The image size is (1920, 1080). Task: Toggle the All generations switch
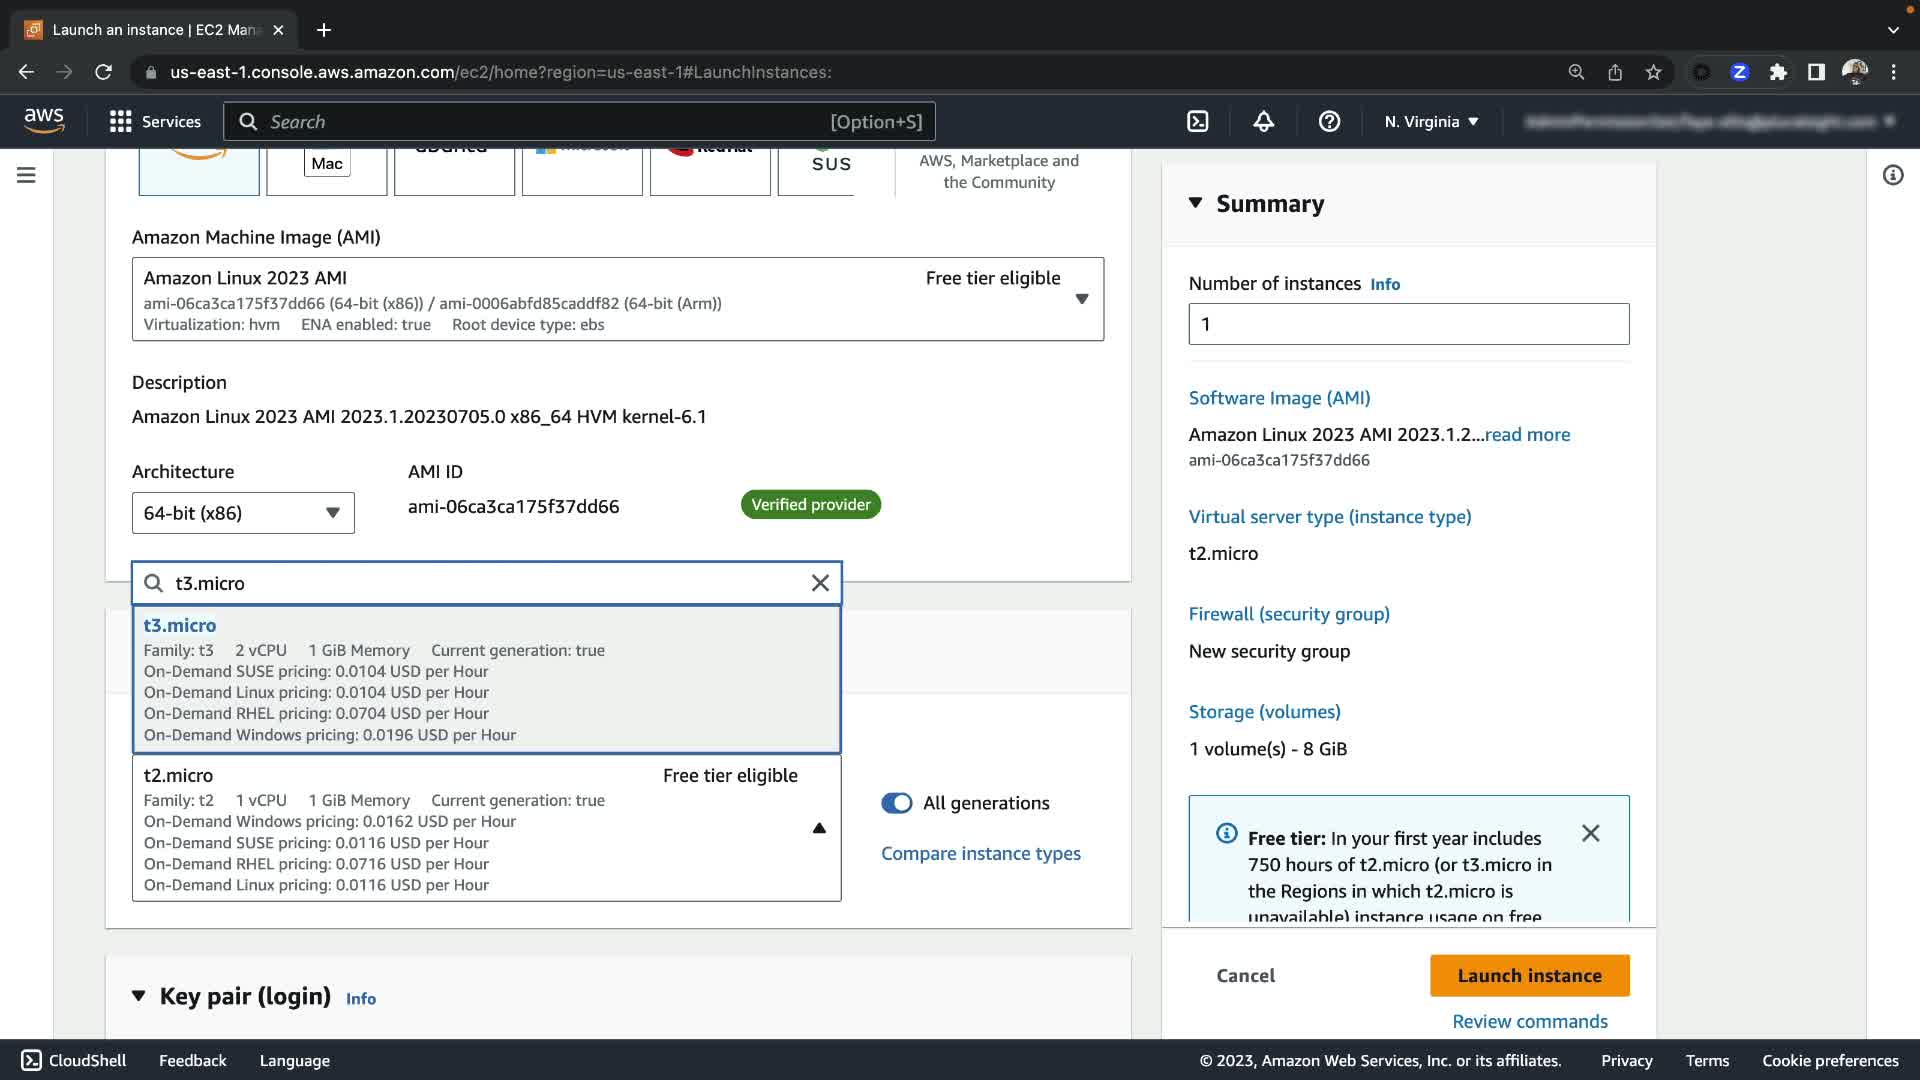point(896,803)
